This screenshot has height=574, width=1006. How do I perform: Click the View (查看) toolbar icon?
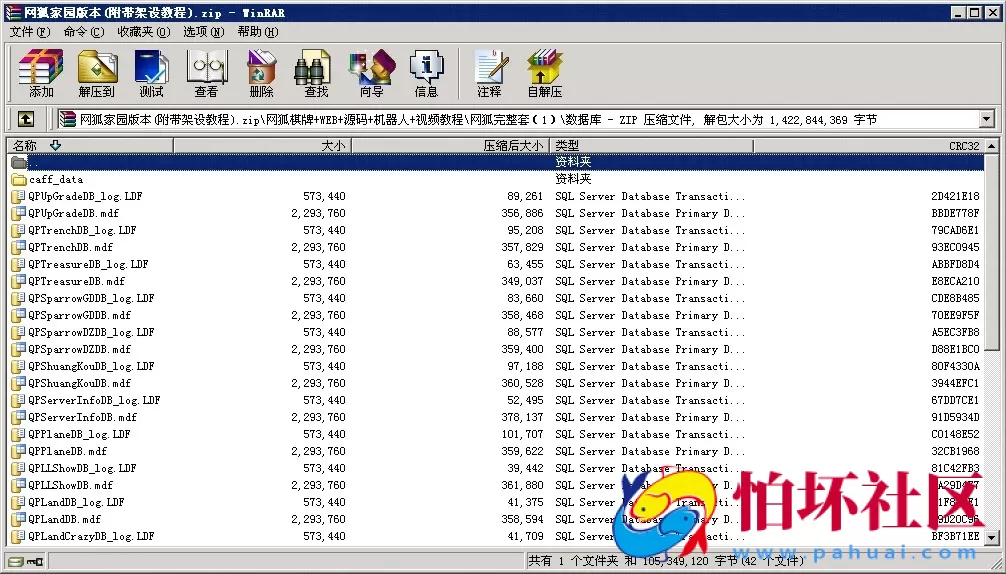(x=207, y=73)
